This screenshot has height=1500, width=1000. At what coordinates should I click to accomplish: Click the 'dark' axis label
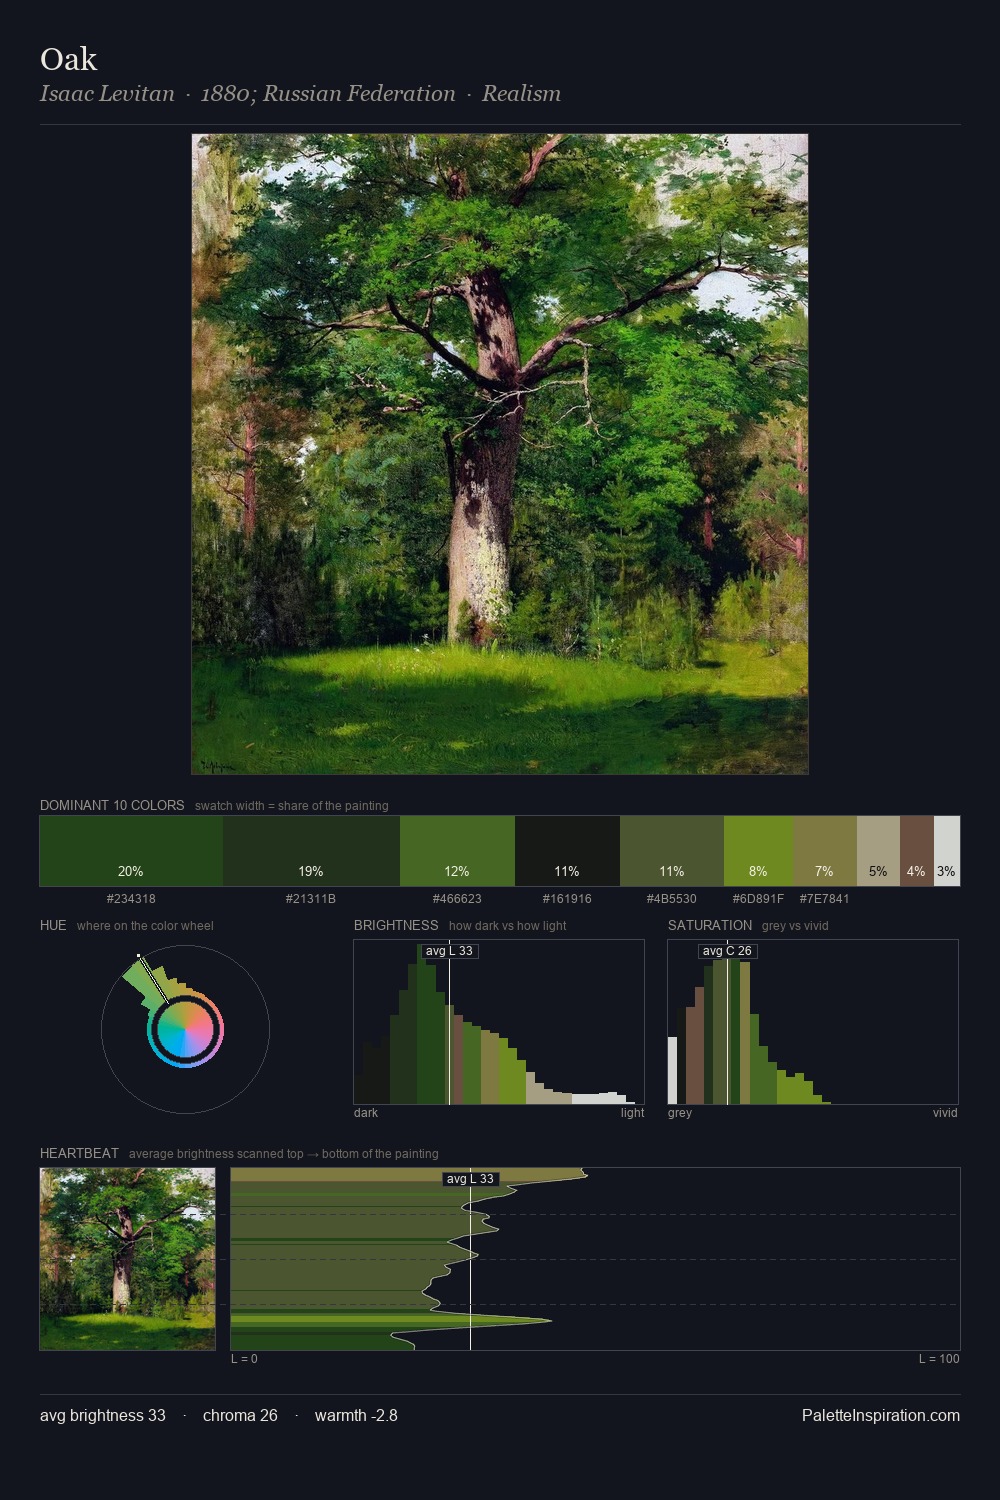[366, 1113]
